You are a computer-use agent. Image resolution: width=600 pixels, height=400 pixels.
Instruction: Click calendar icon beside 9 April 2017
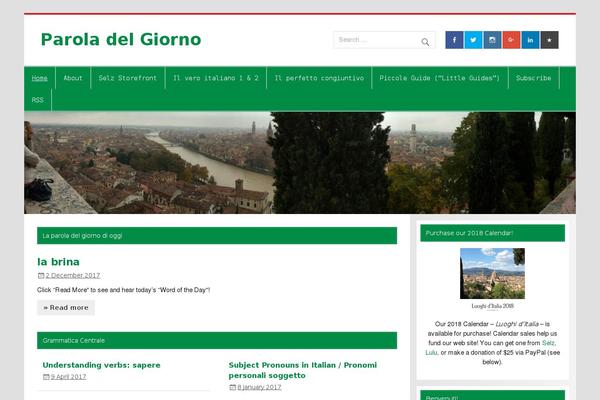tap(46, 377)
